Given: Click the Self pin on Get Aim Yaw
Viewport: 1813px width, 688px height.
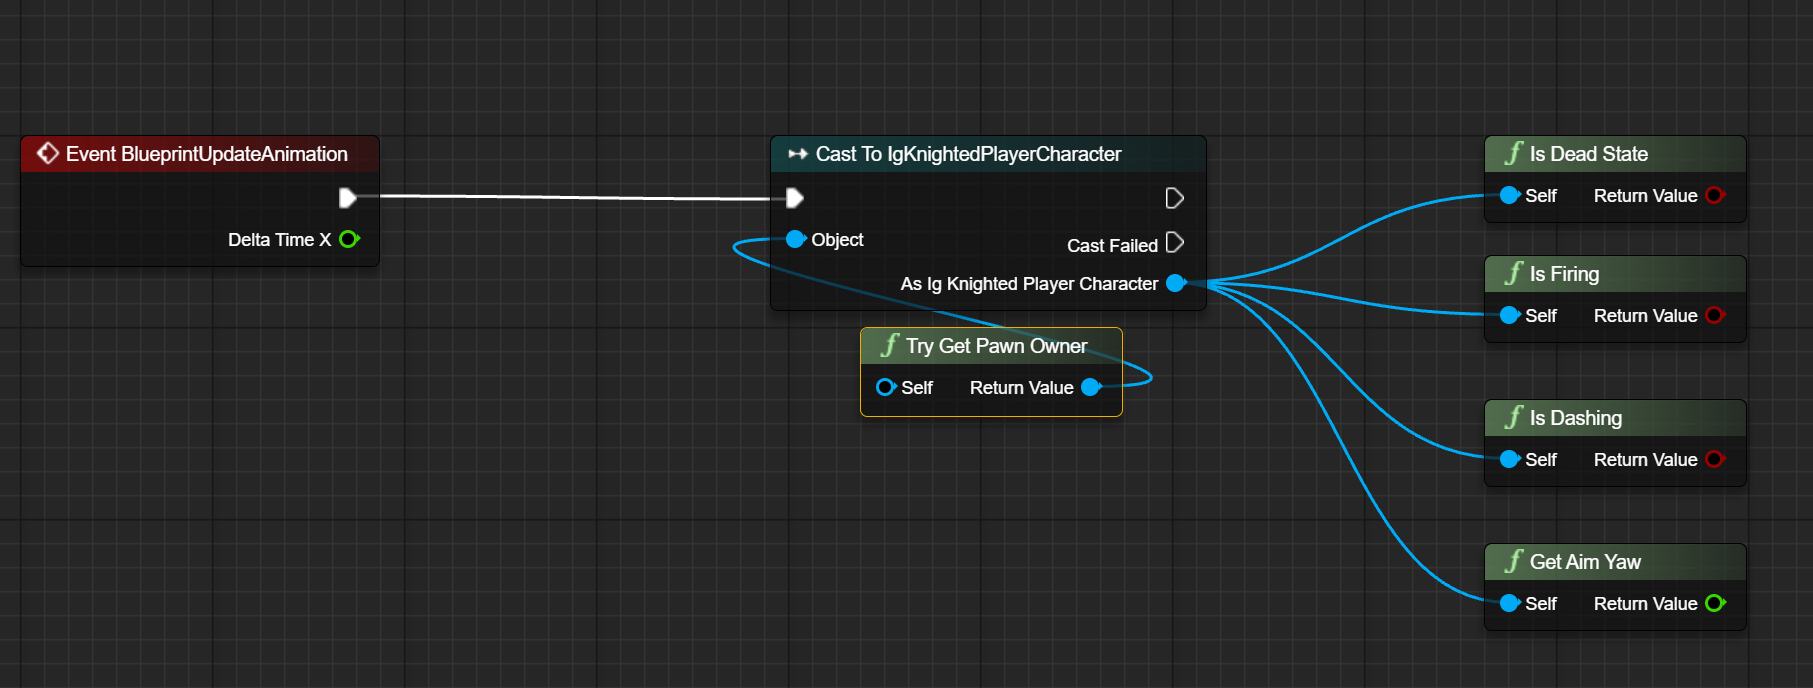Looking at the screenshot, I should point(1510,603).
